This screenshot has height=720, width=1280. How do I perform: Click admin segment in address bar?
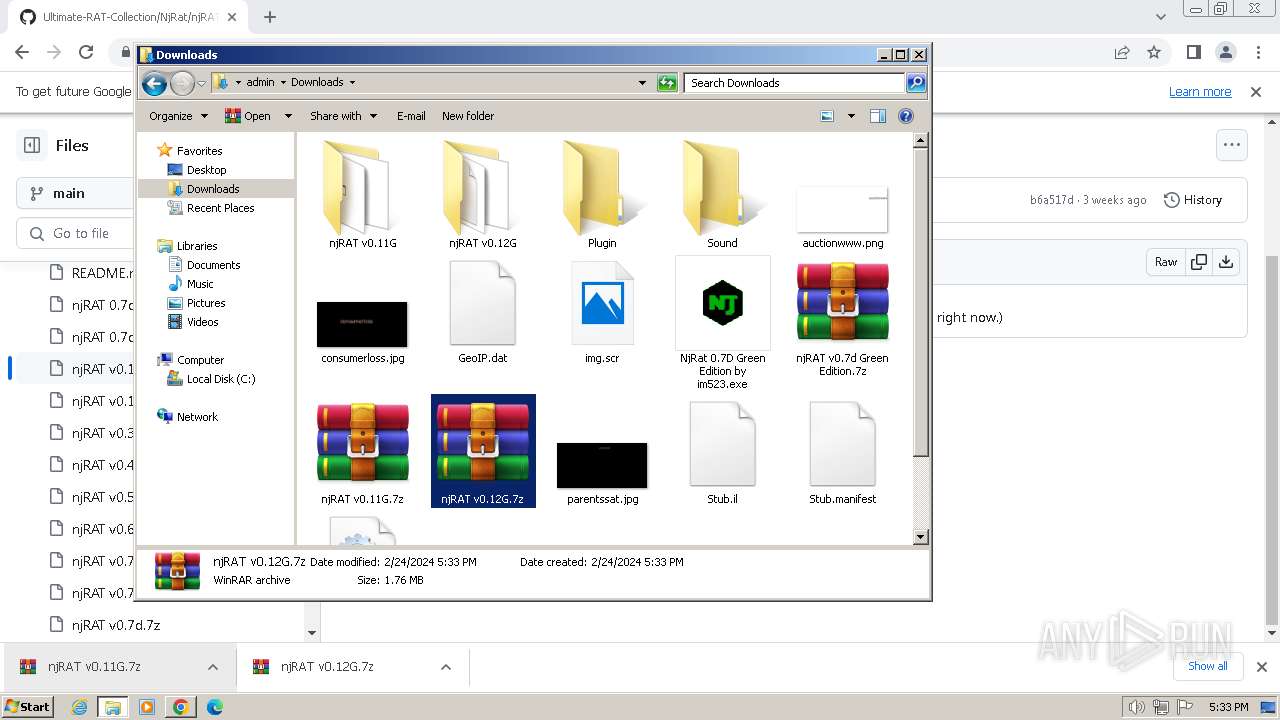260,83
